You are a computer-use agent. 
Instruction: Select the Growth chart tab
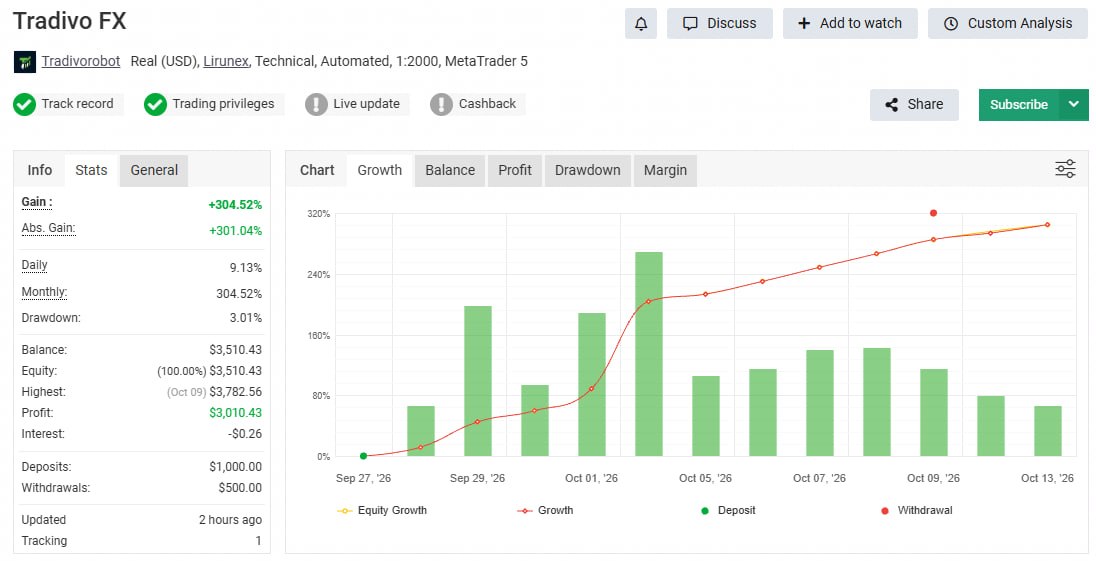point(380,170)
